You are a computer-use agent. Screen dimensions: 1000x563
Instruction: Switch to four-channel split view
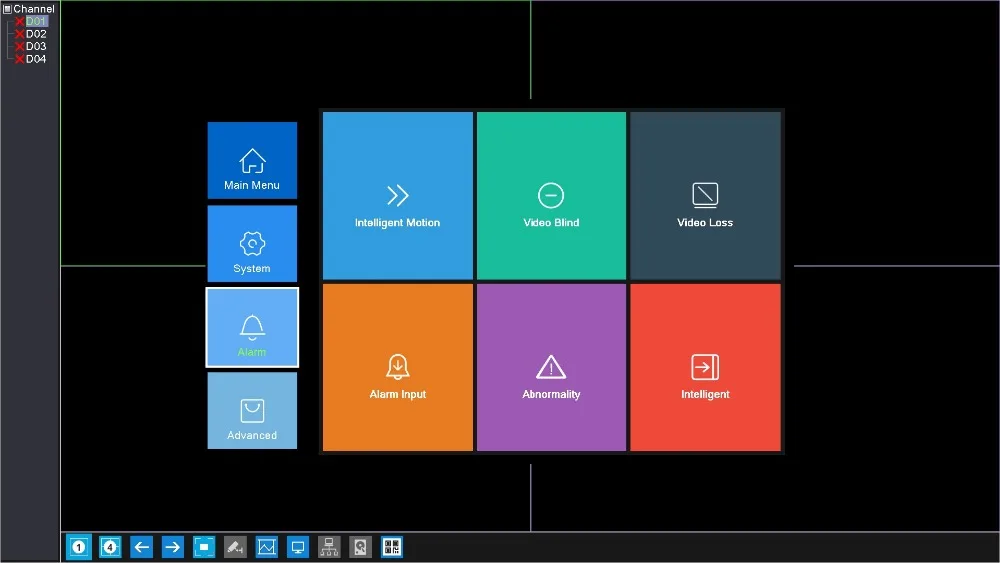[x=110, y=547]
